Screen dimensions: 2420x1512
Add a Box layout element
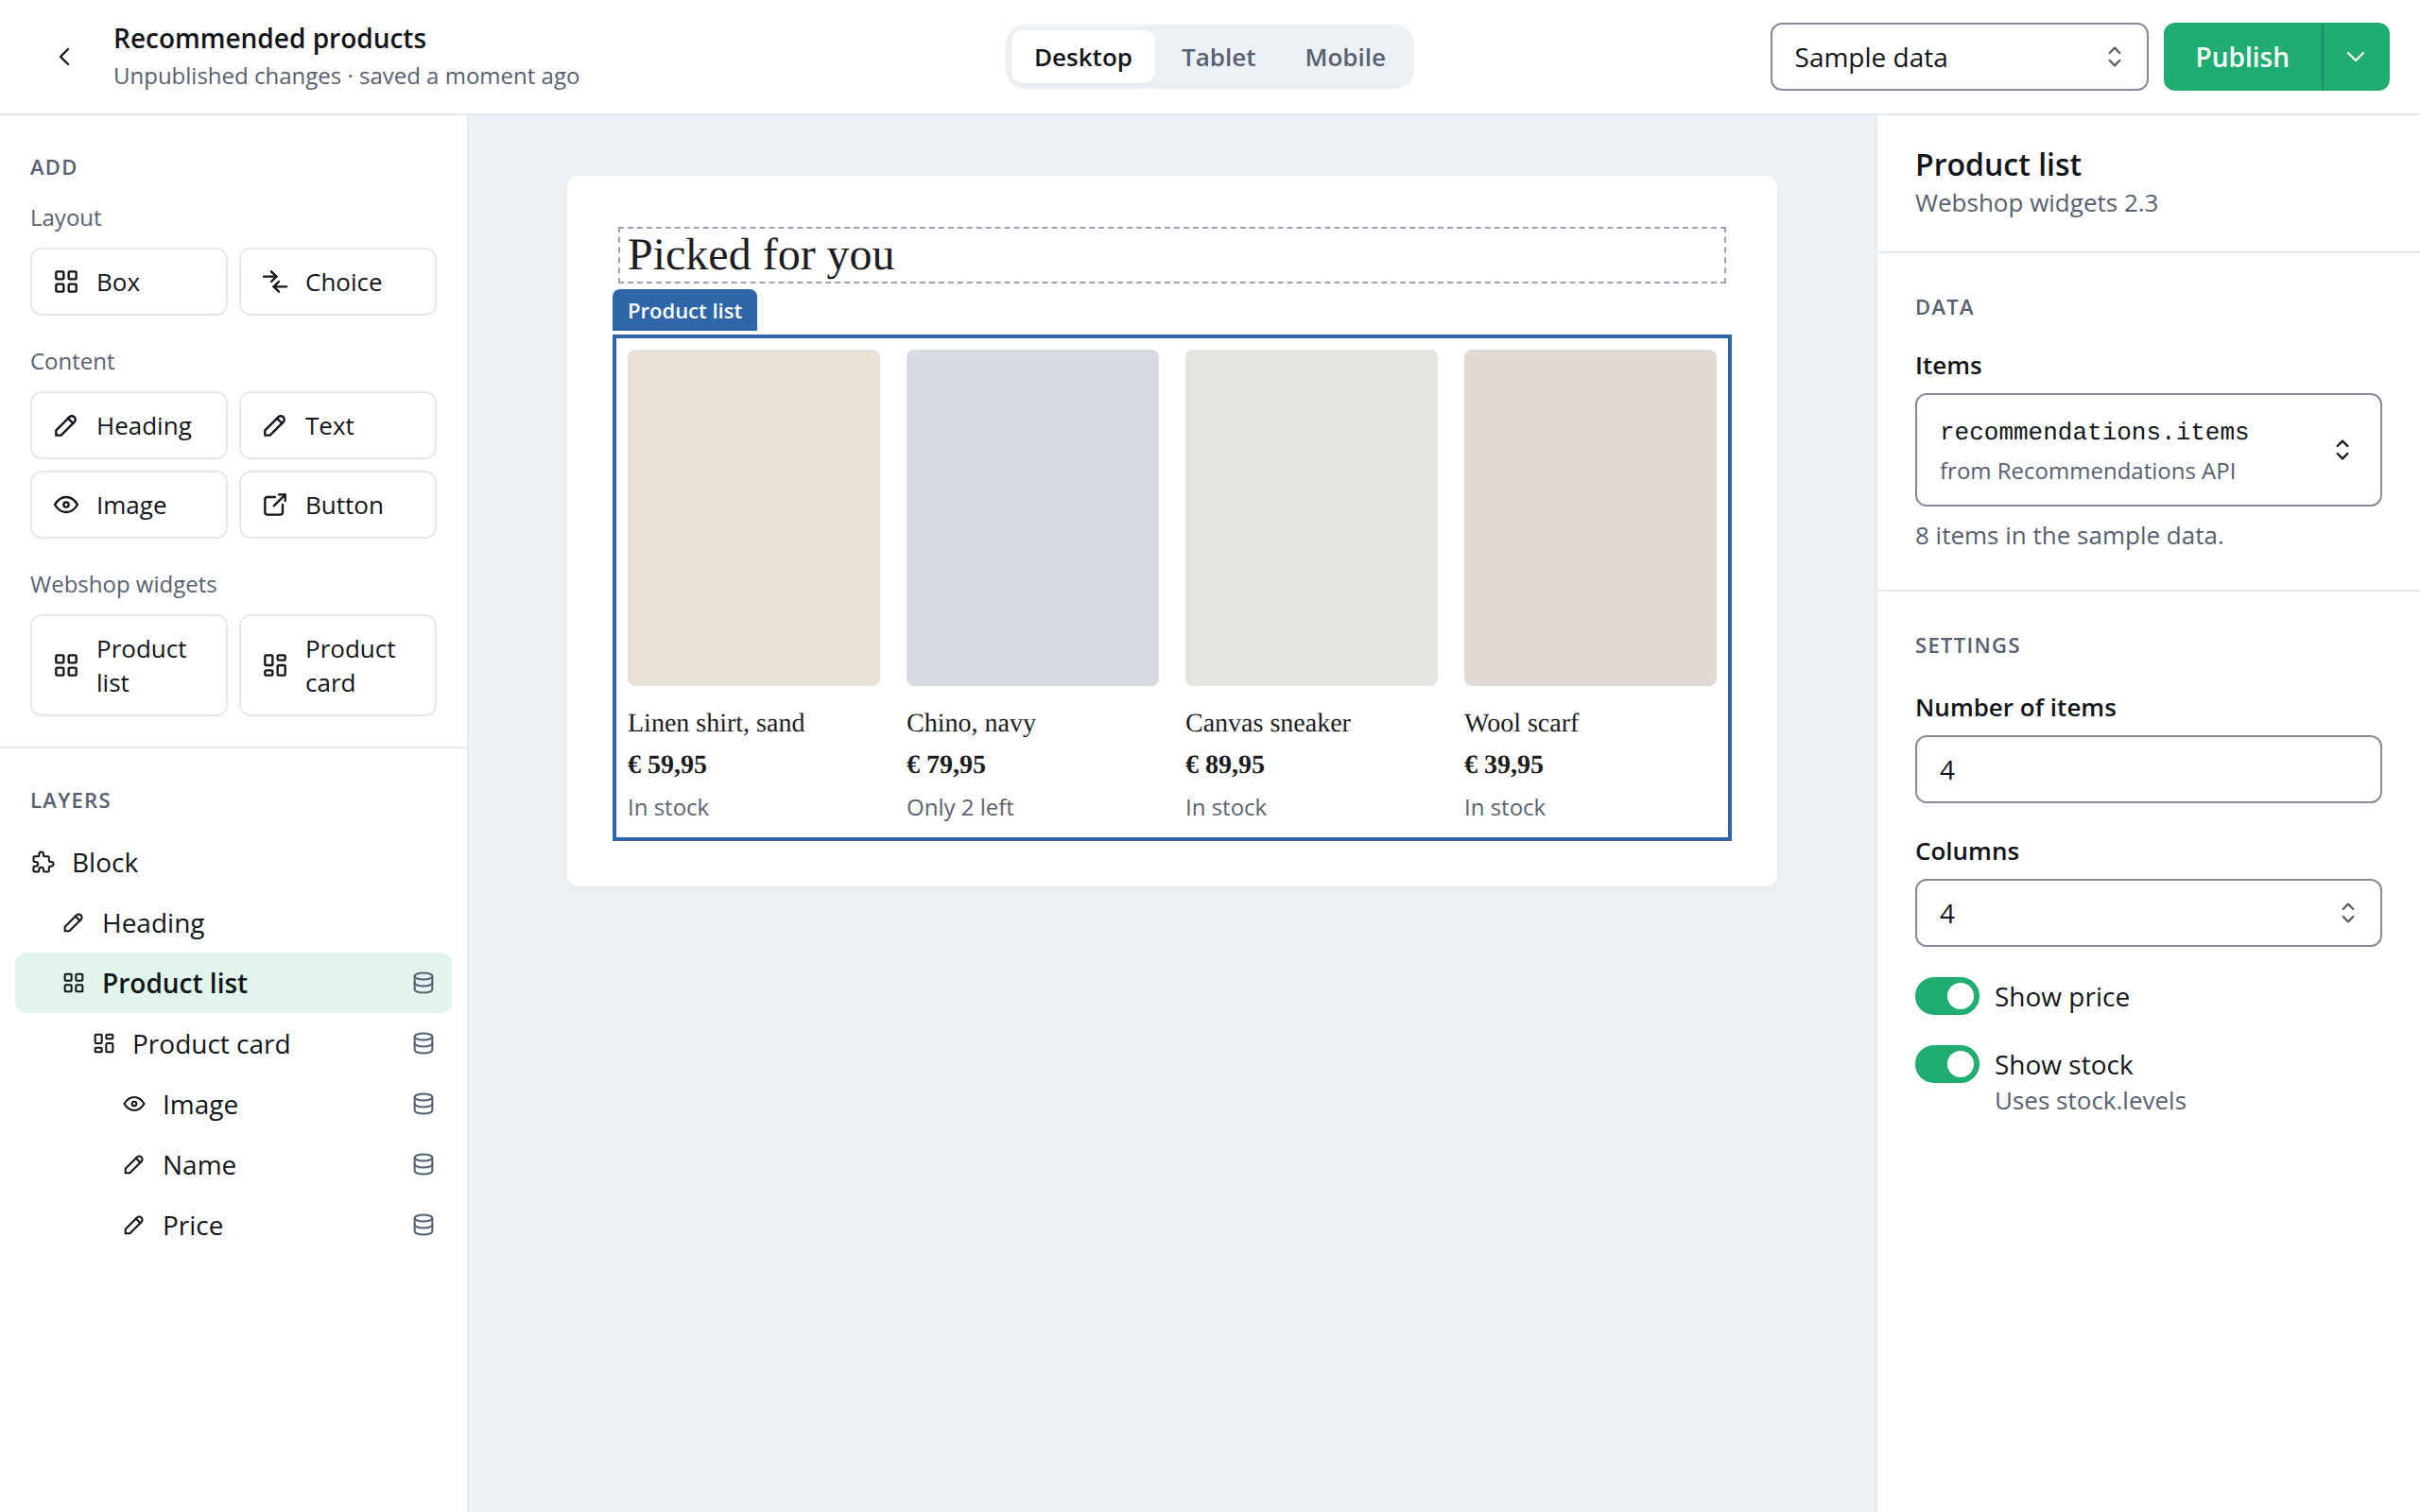click(129, 282)
